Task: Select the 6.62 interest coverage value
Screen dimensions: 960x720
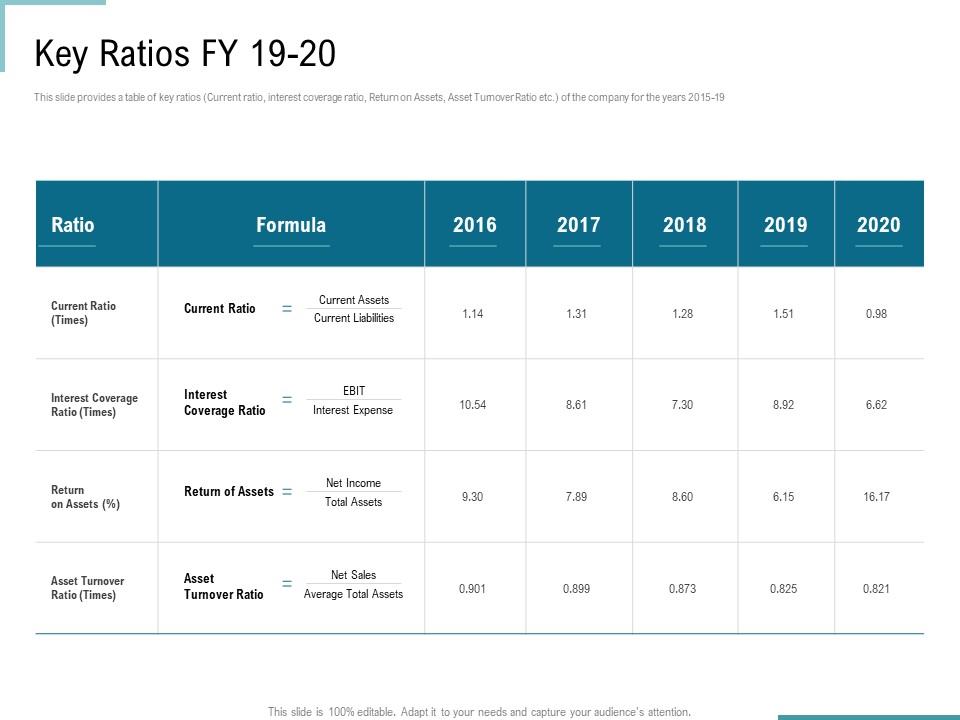Action: 876,405
